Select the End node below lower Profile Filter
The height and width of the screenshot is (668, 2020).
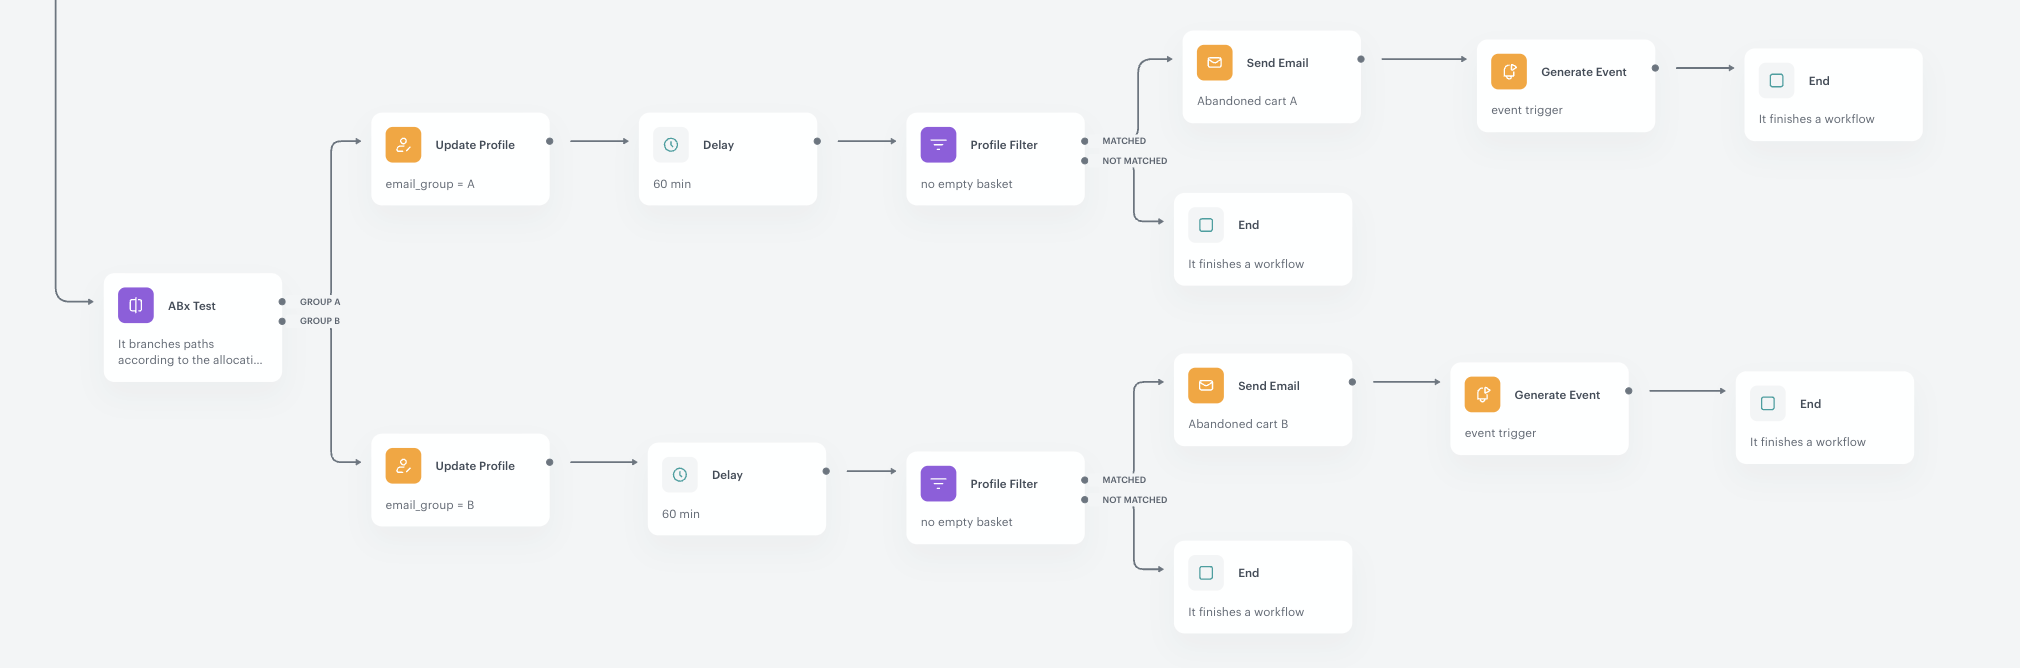point(1262,587)
